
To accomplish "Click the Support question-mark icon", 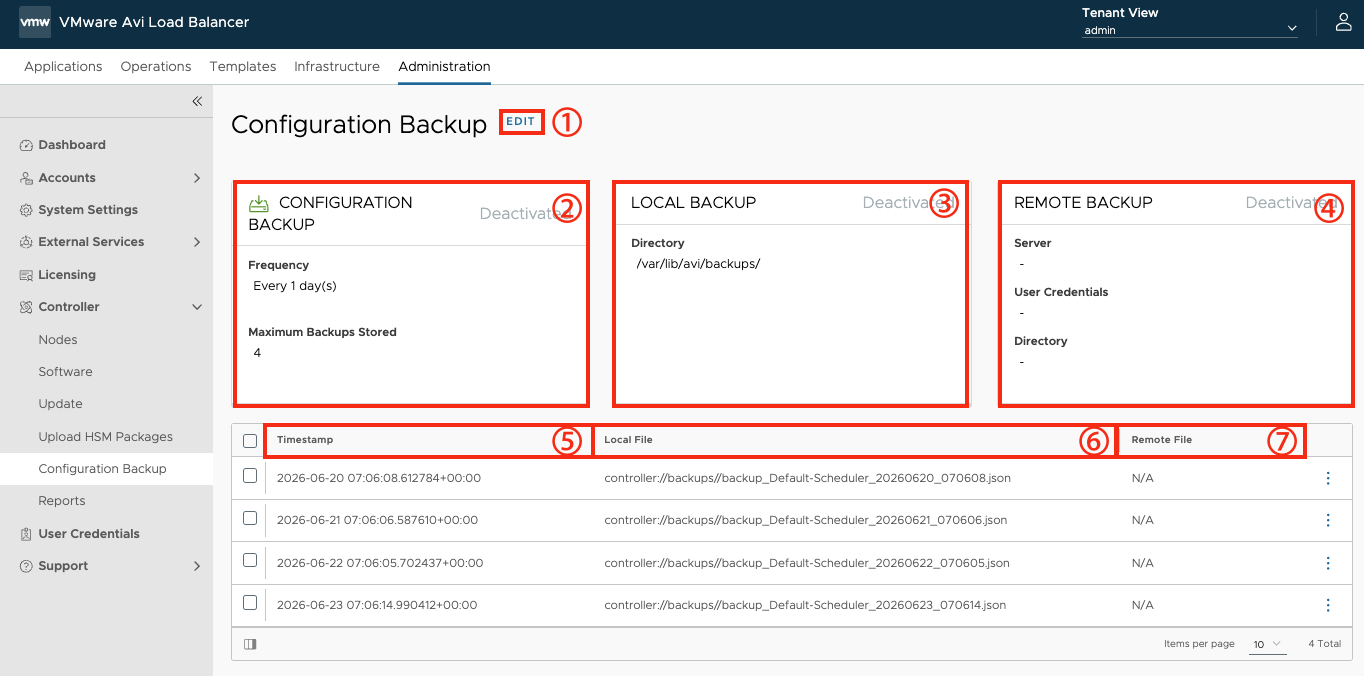I will [27, 566].
